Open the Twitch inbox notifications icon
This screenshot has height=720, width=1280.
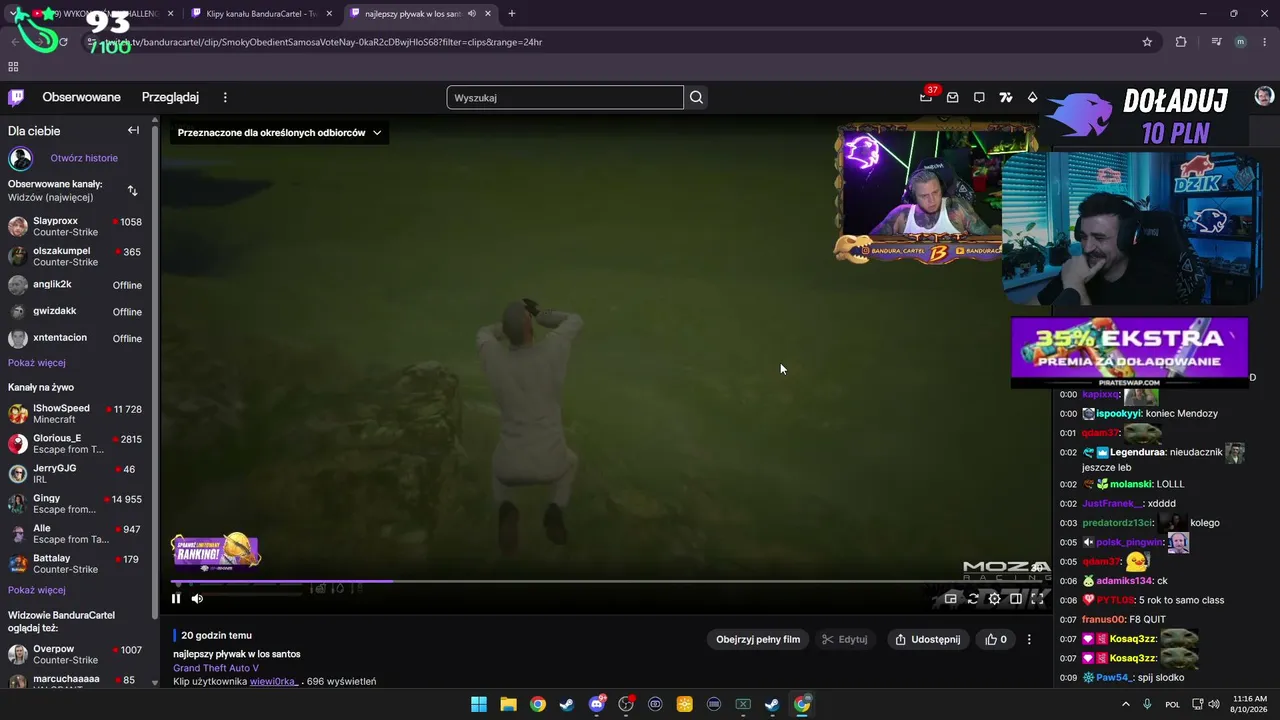pos(952,97)
